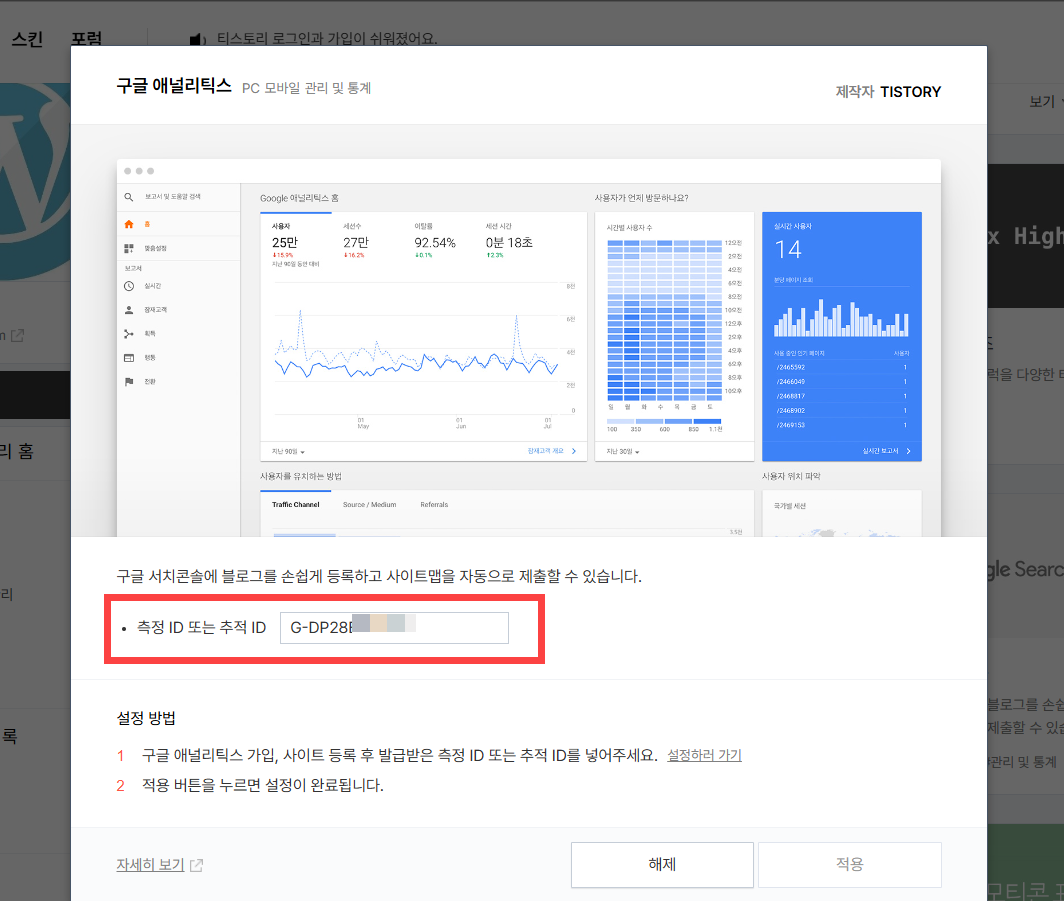The height and width of the screenshot is (901, 1064).
Task: Open the 포럼 menu in background page
Action: (x=87, y=39)
